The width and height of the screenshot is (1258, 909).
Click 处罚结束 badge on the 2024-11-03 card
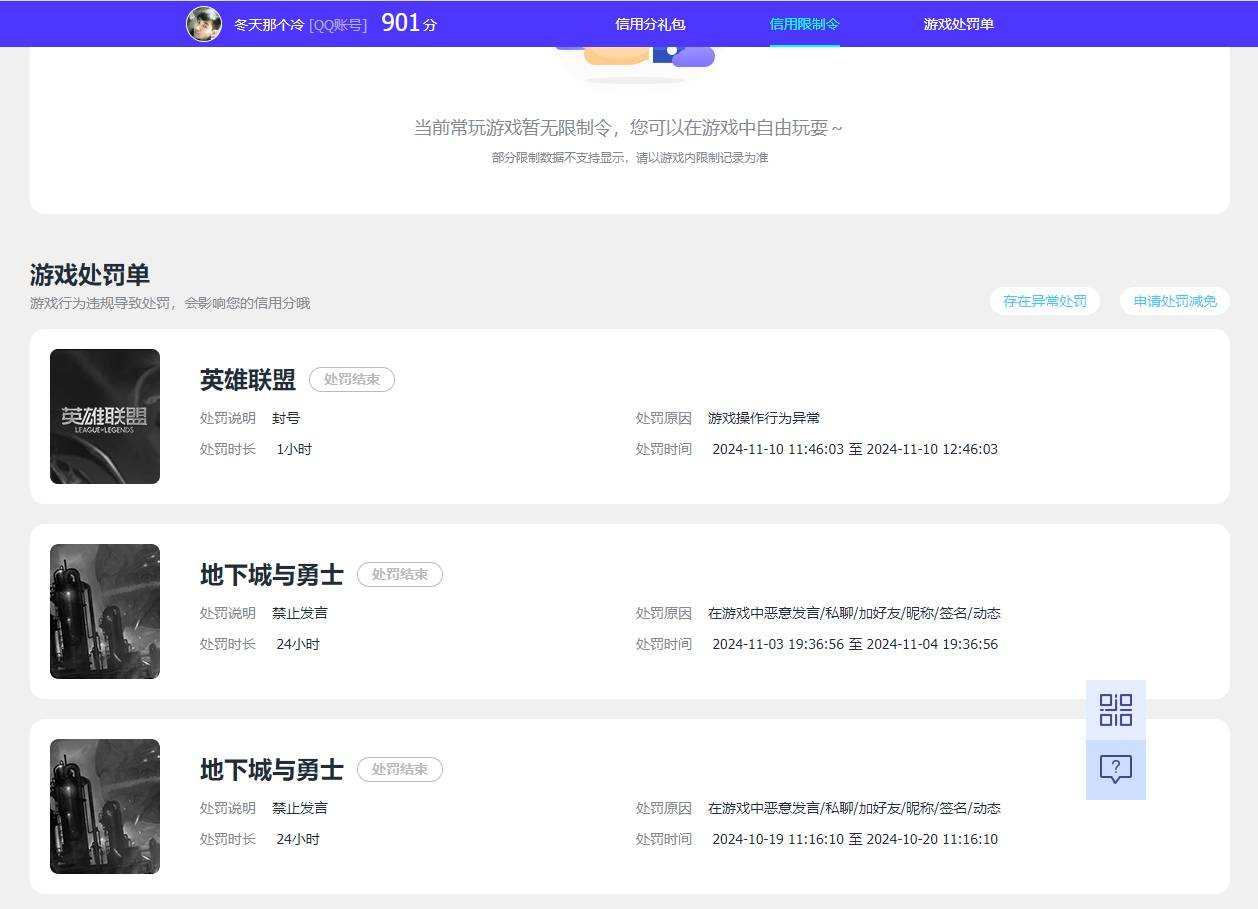(x=400, y=575)
